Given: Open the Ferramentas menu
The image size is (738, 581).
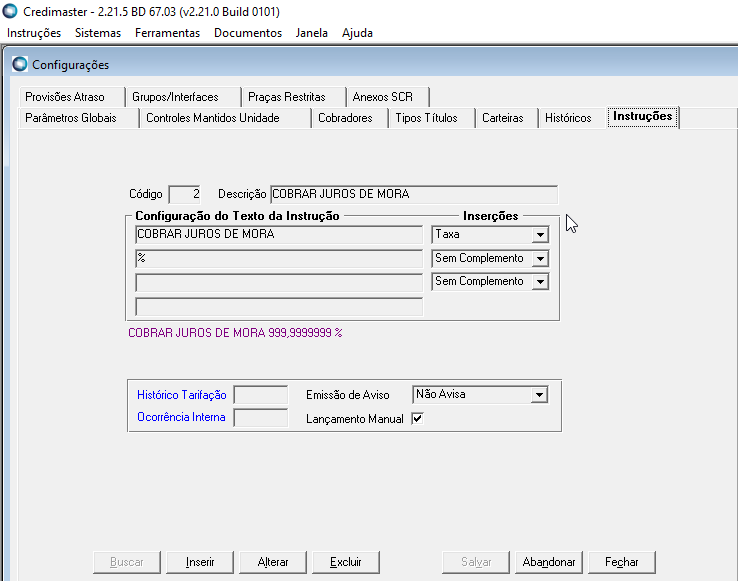Looking at the screenshot, I should (x=168, y=33).
